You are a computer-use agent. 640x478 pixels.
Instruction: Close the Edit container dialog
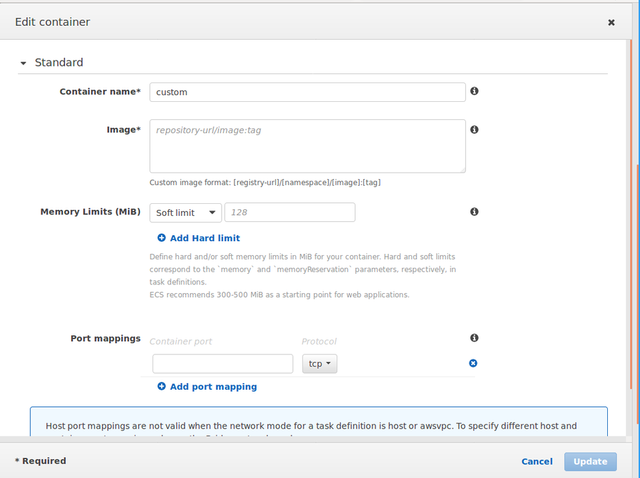coord(611,22)
